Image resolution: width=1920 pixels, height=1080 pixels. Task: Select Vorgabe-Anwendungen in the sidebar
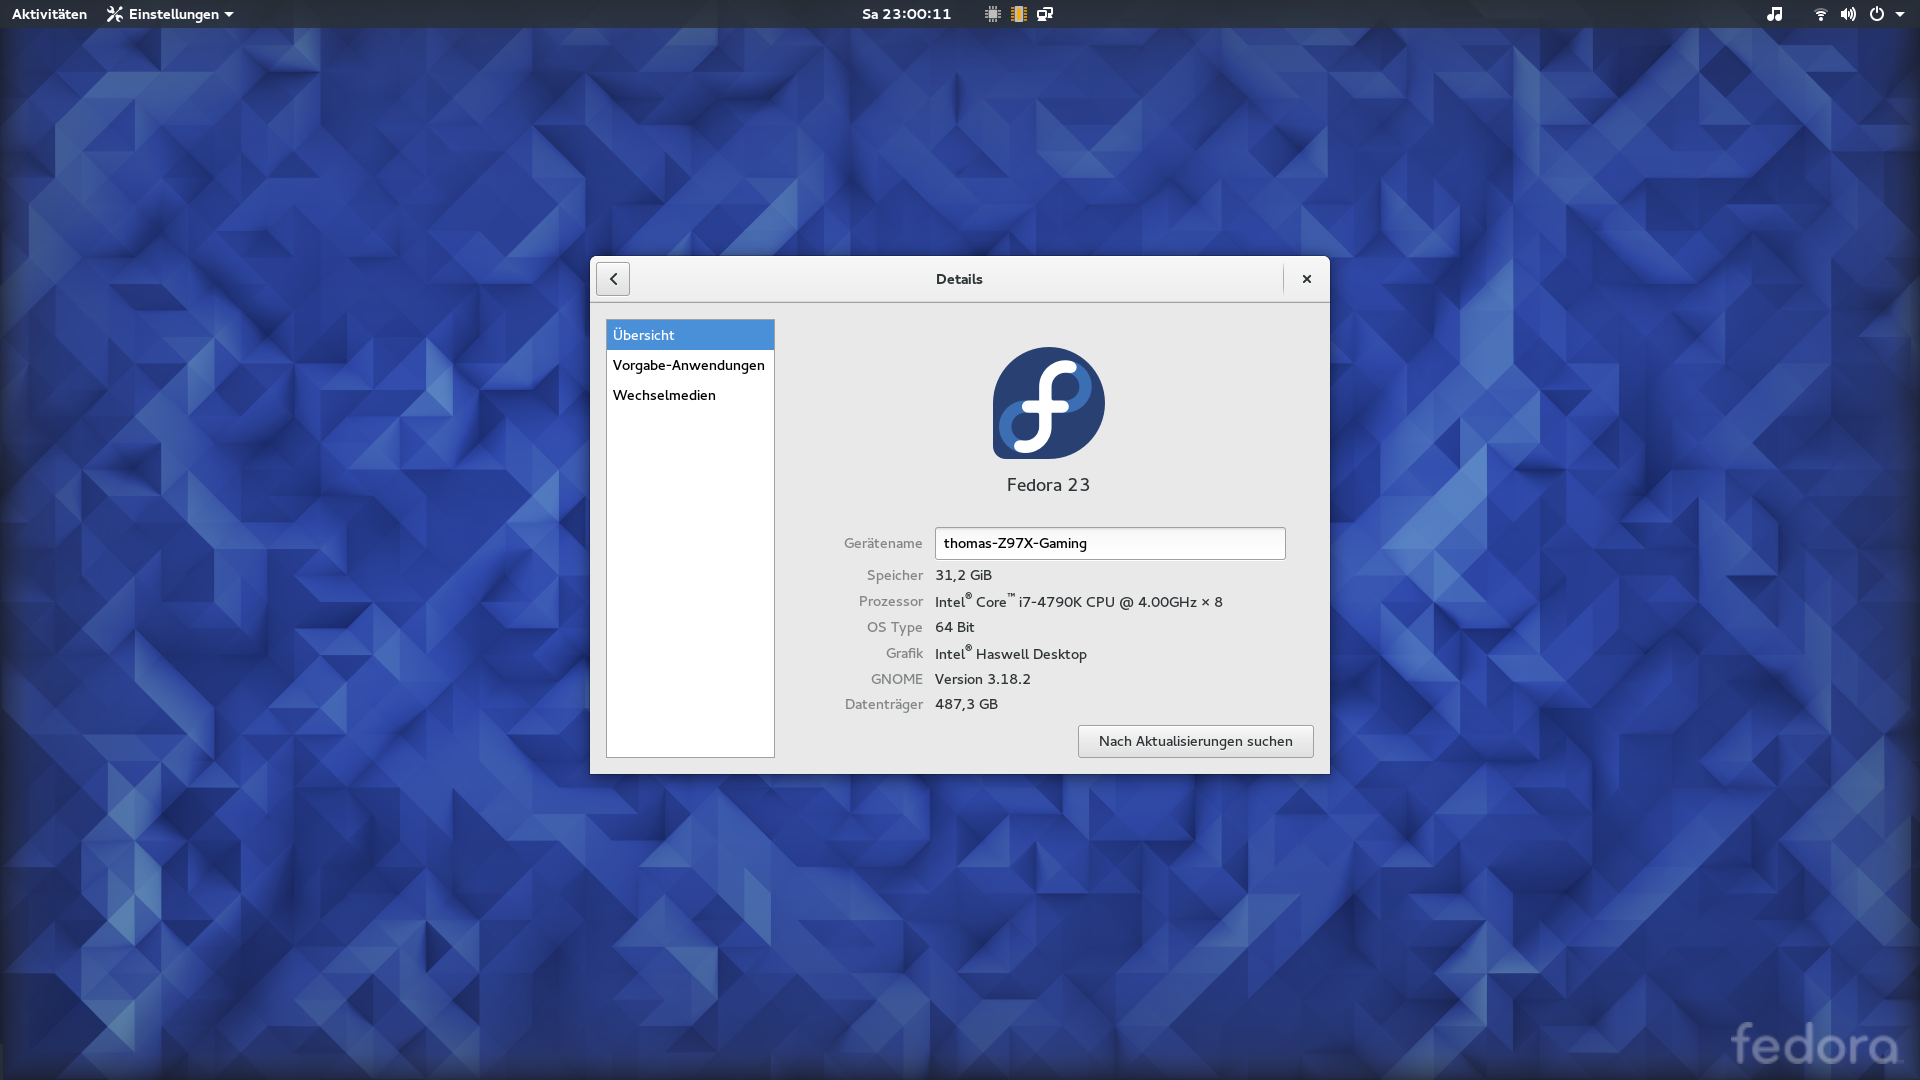click(x=689, y=365)
